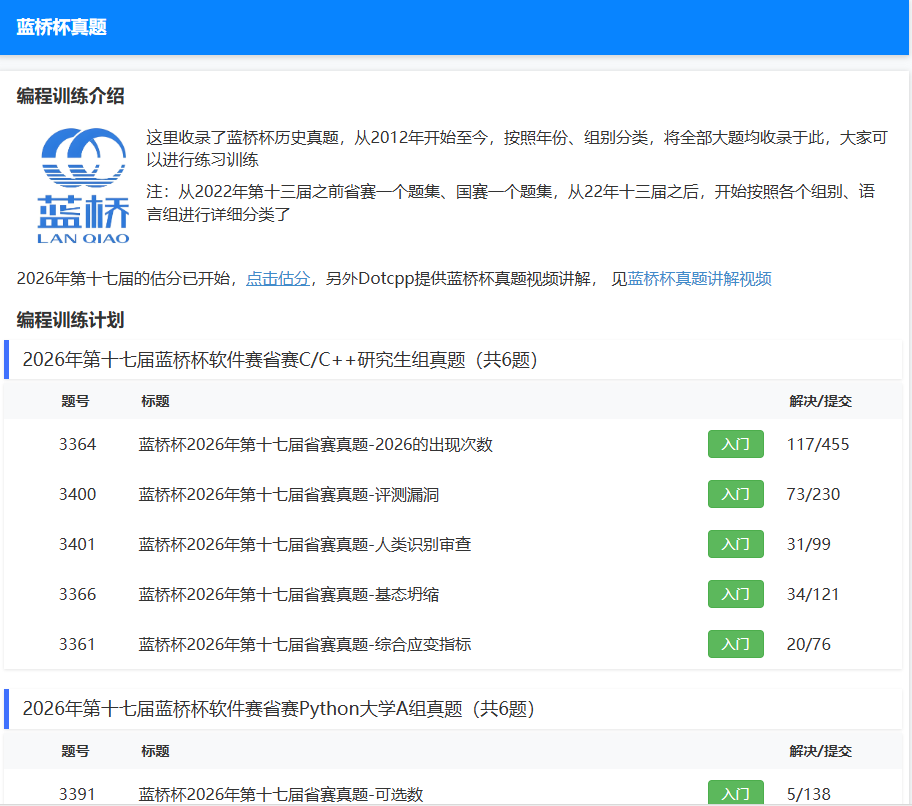Select problem number 3401
Image resolution: width=912 pixels, height=806 pixels.
pos(77,544)
